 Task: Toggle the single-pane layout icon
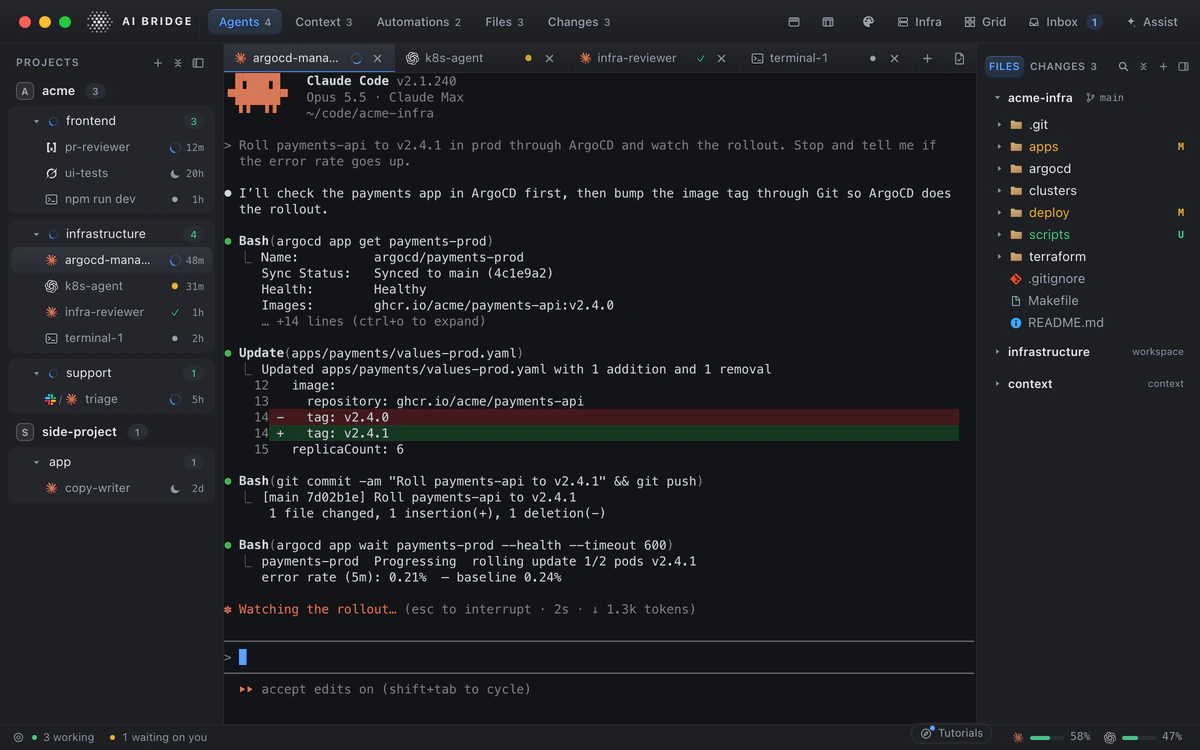794,22
